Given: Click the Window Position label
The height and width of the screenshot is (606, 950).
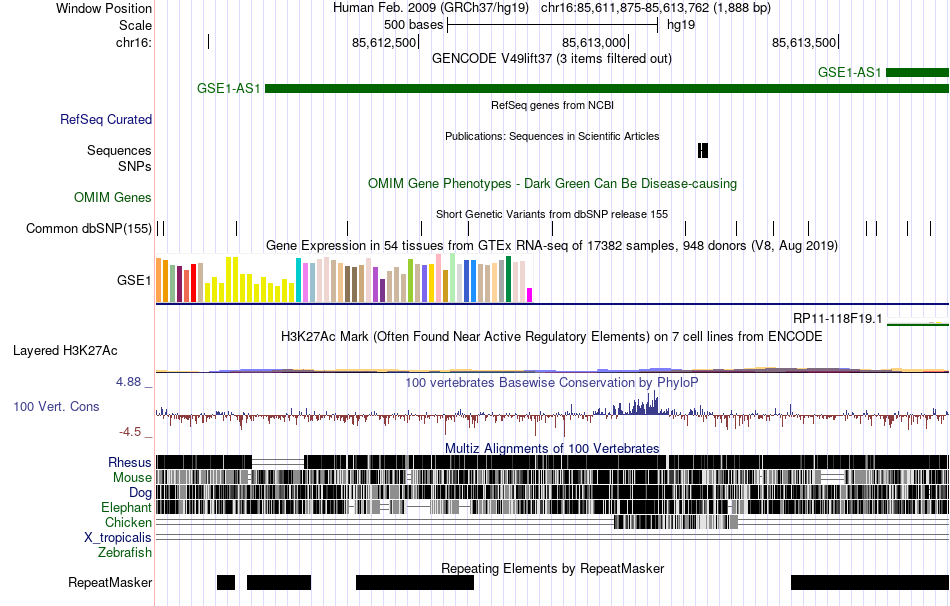Looking at the screenshot, I should click(104, 8).
